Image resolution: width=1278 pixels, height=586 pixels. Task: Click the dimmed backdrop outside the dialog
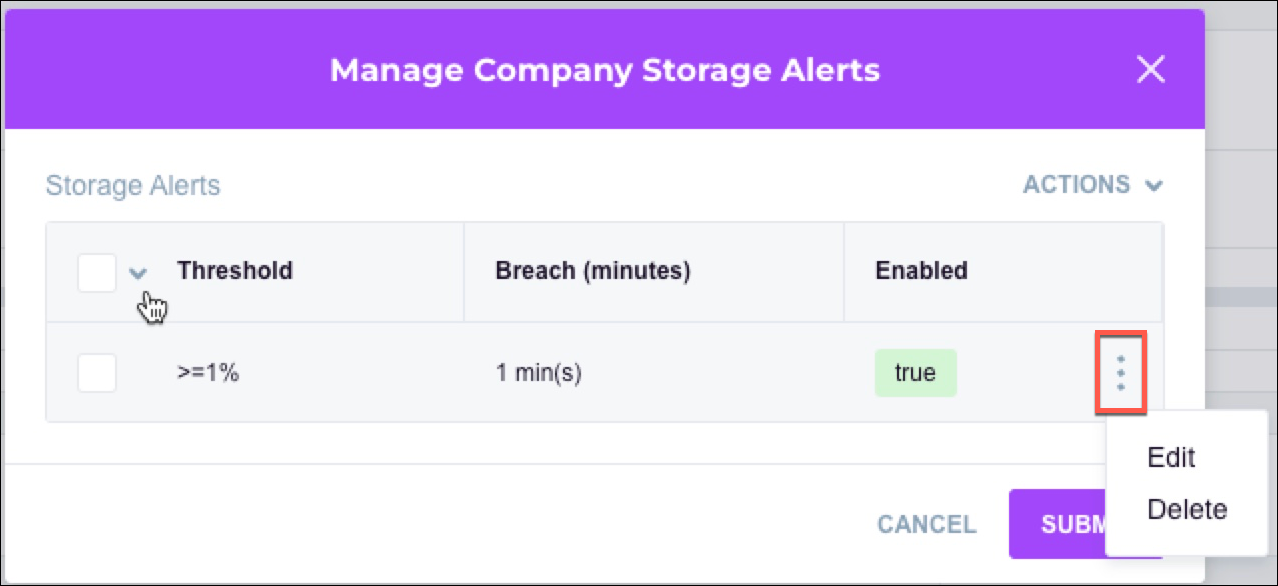click(1240, 200)
